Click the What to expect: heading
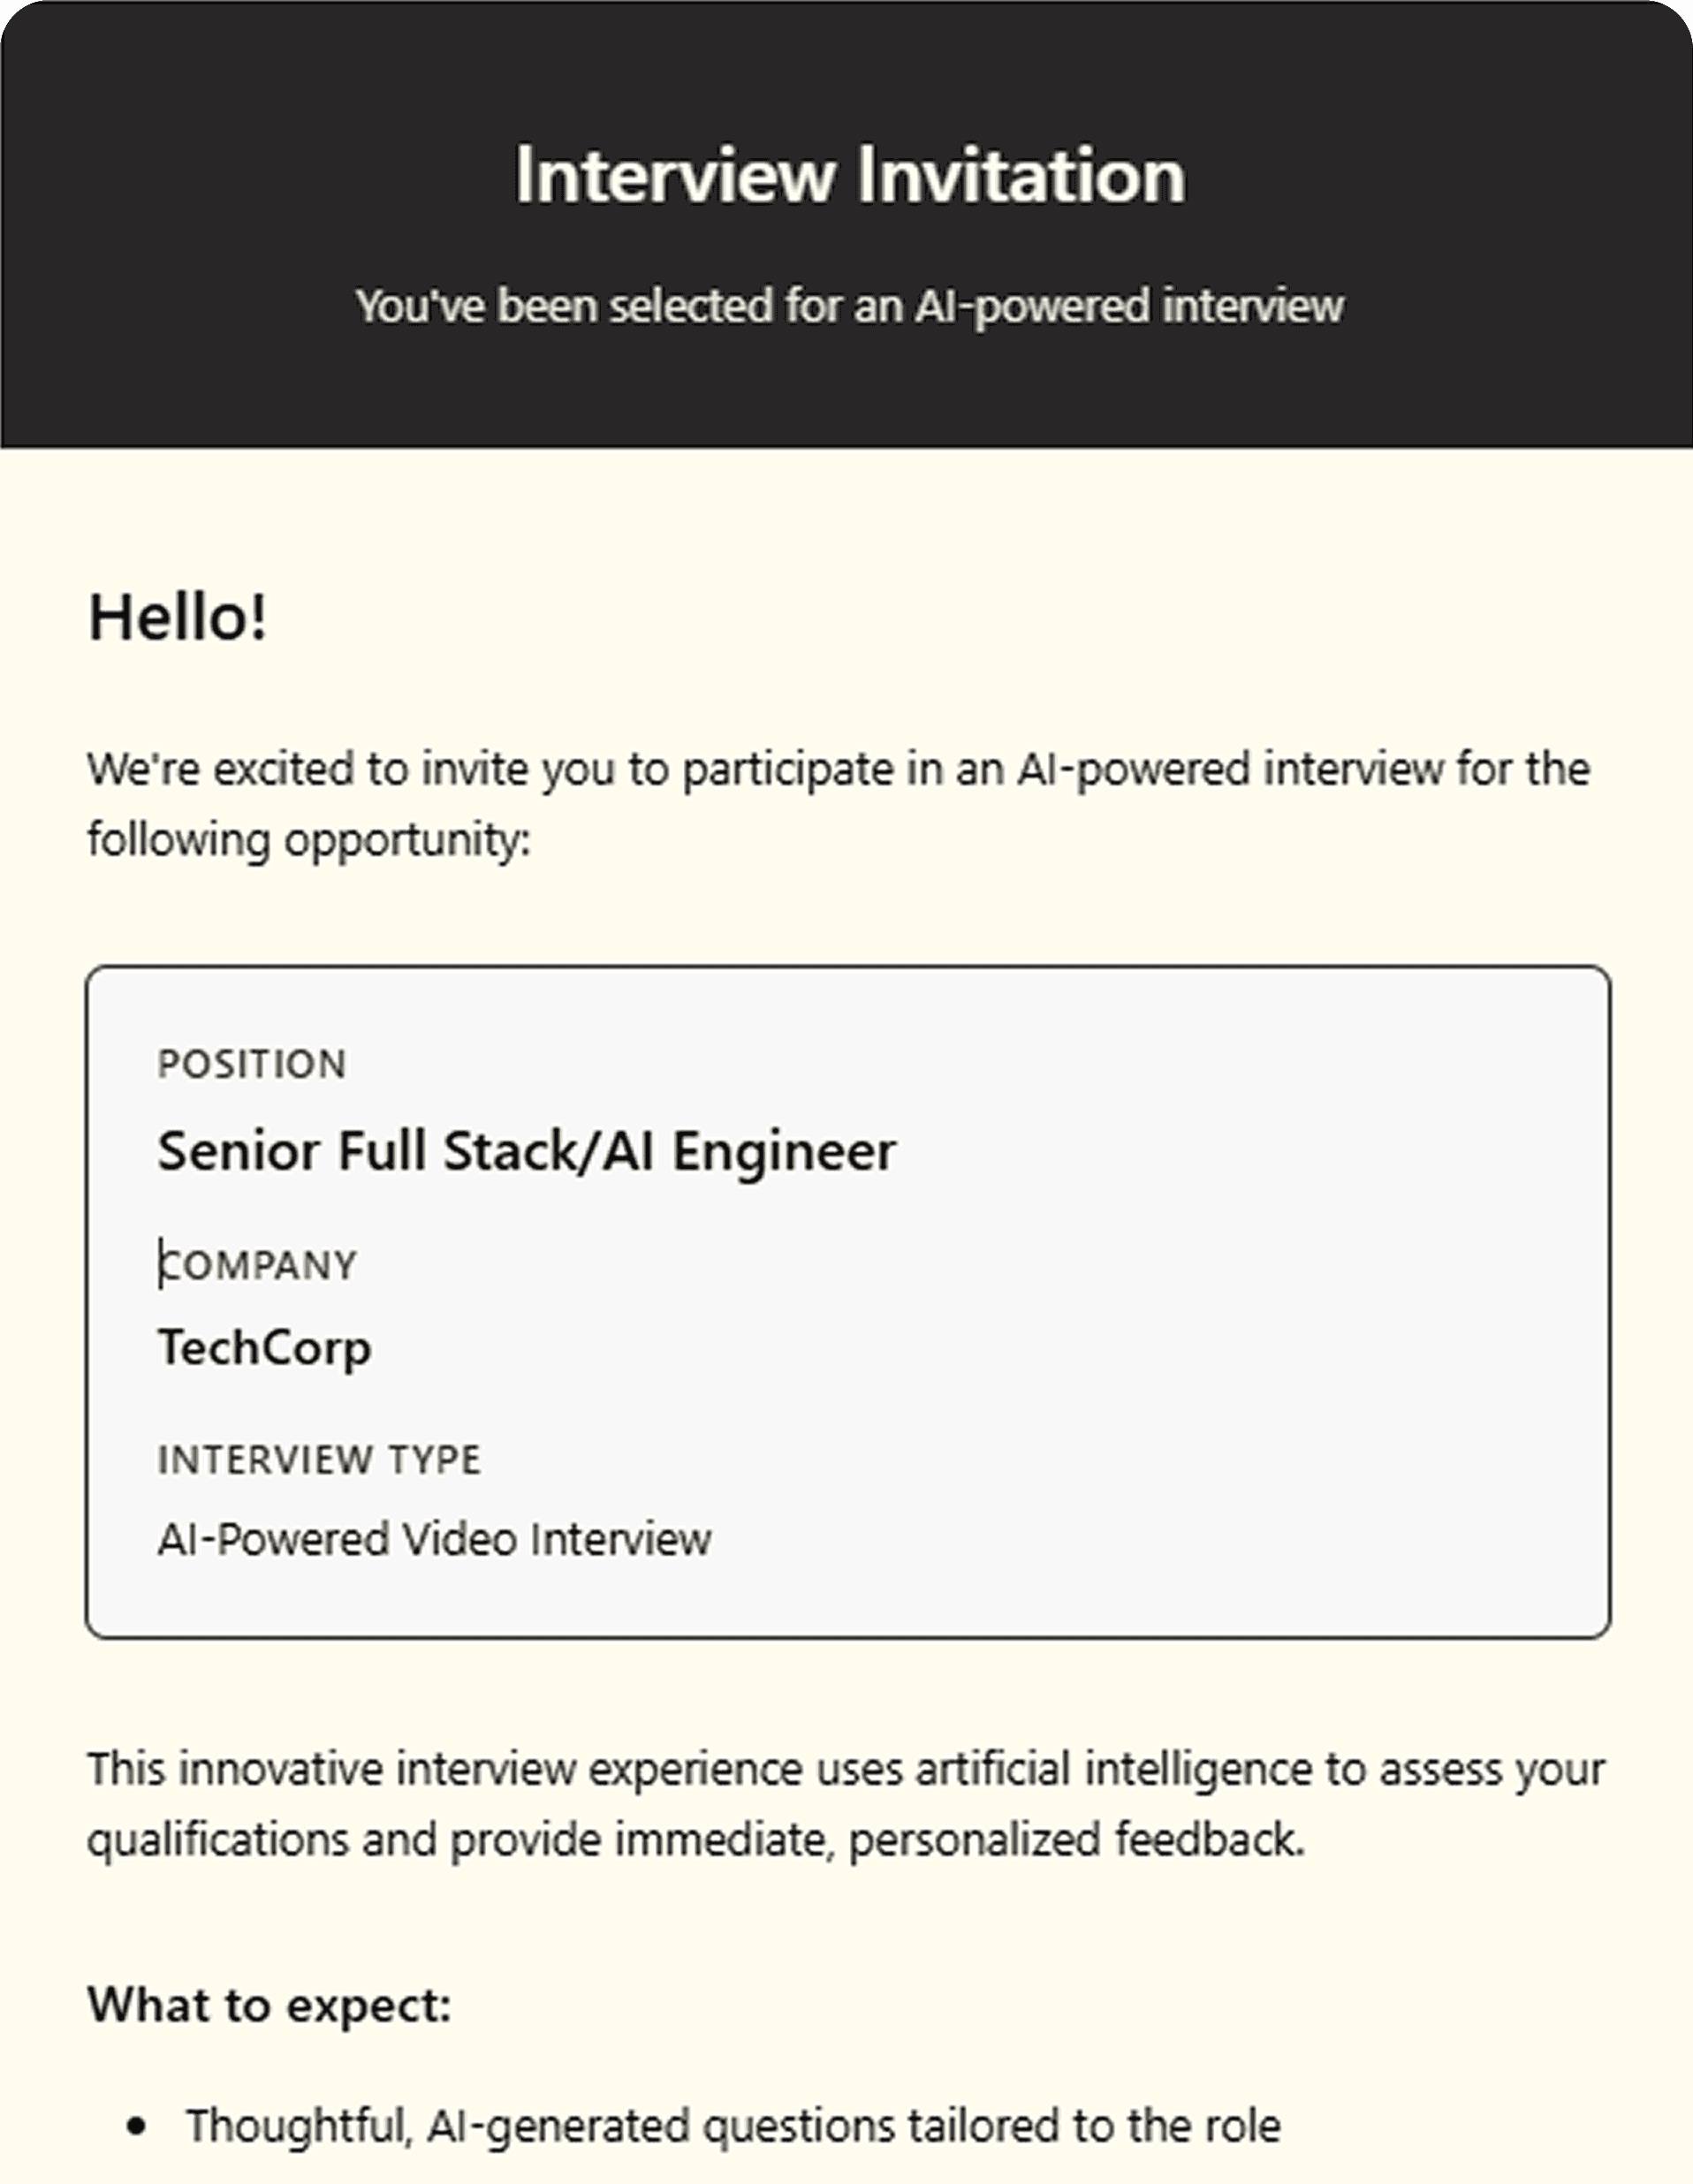The height and width of the screenshot is (2184, 1693). [x=270, y=2005]
